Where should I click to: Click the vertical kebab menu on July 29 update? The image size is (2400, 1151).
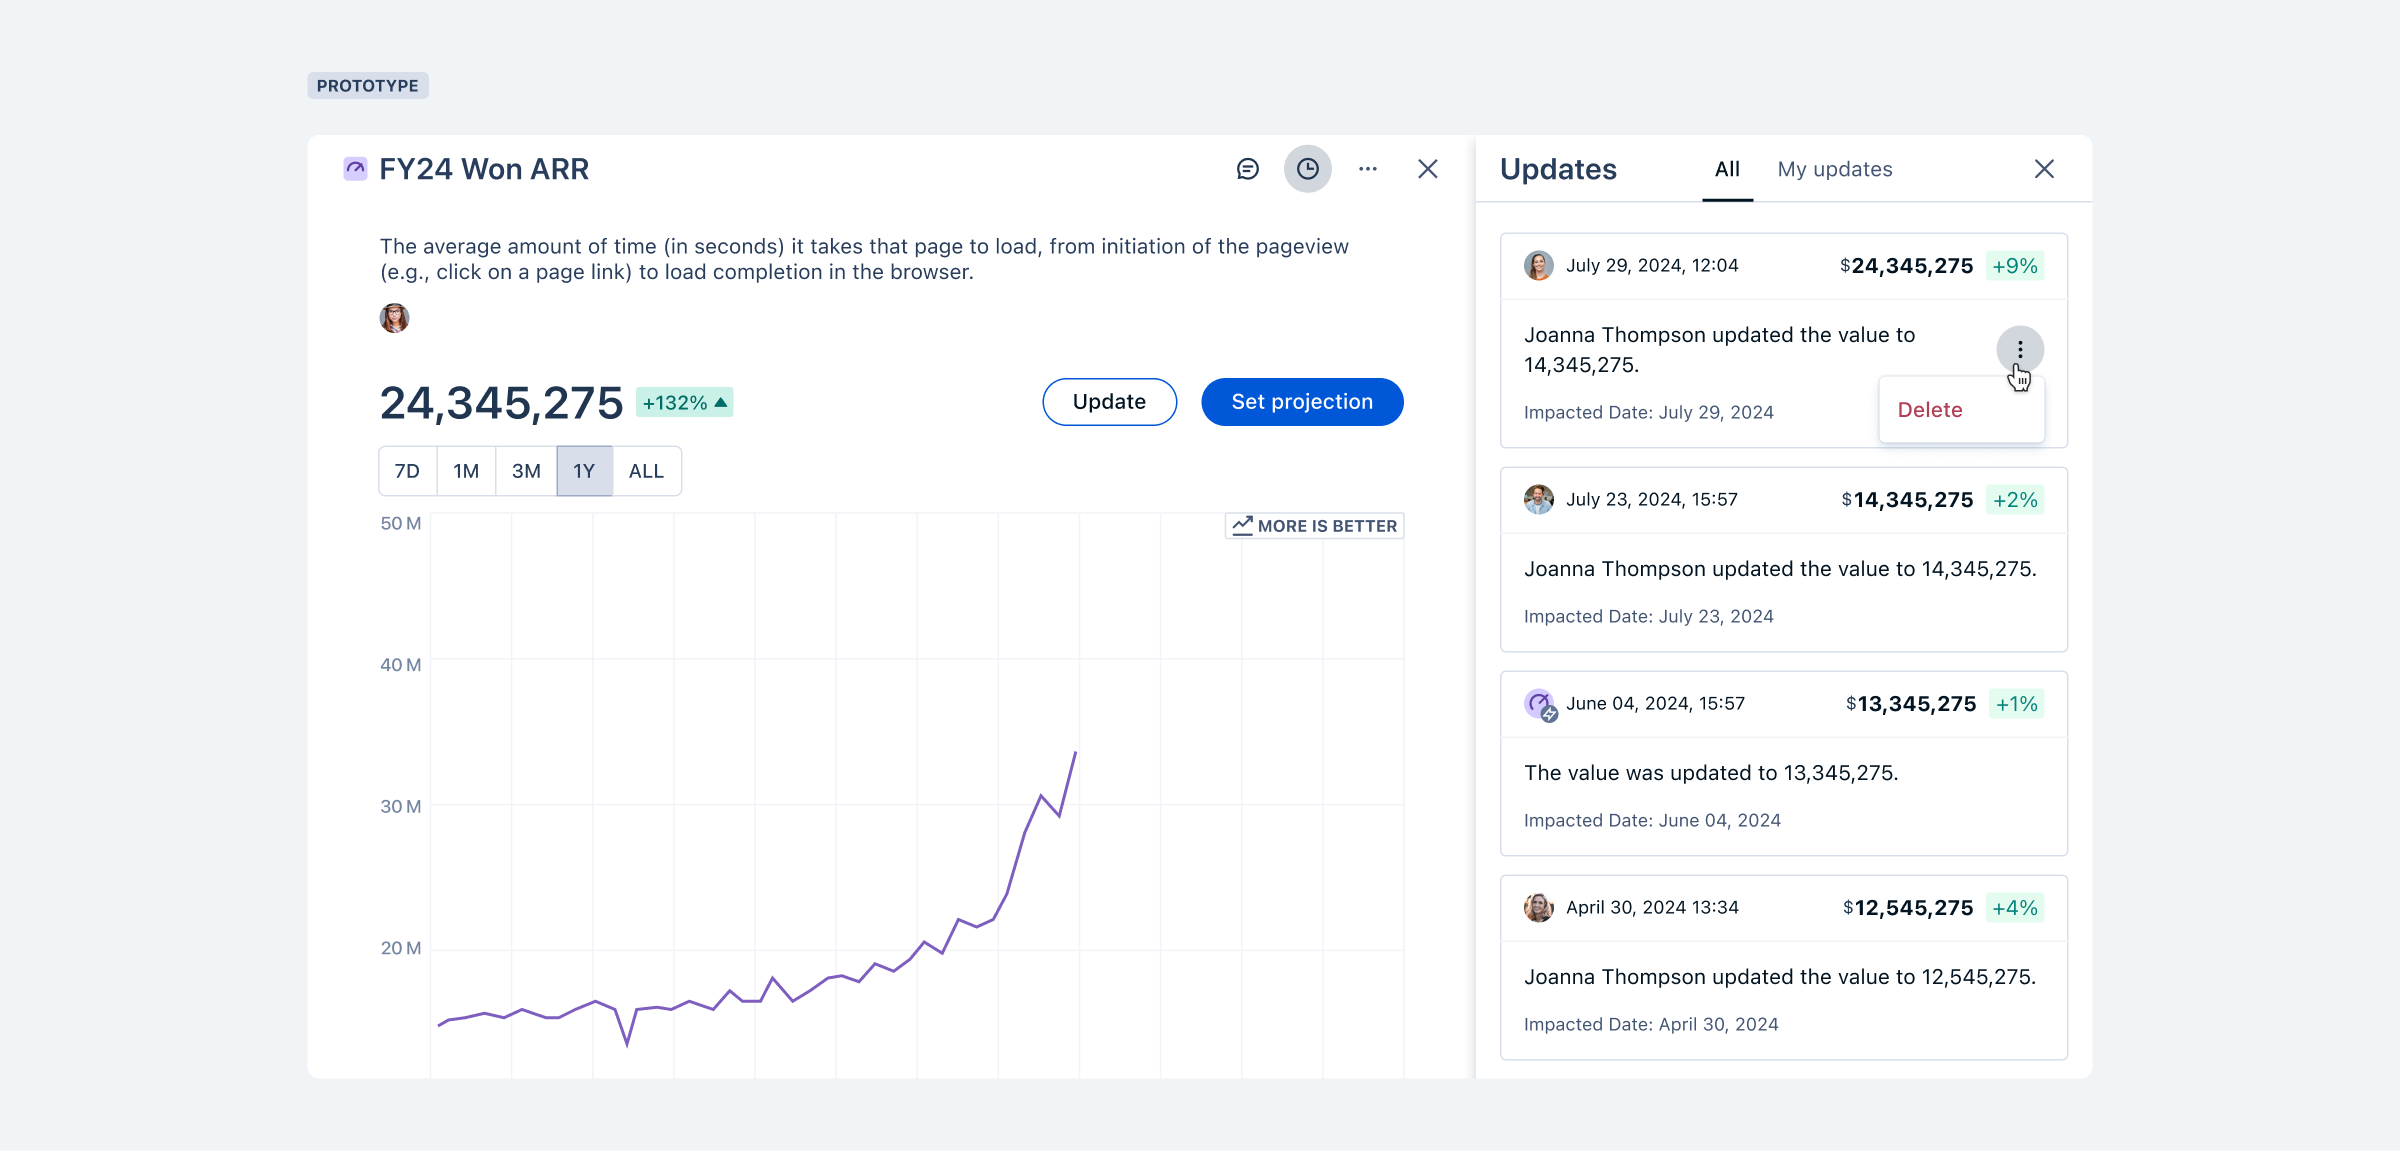2020,350
